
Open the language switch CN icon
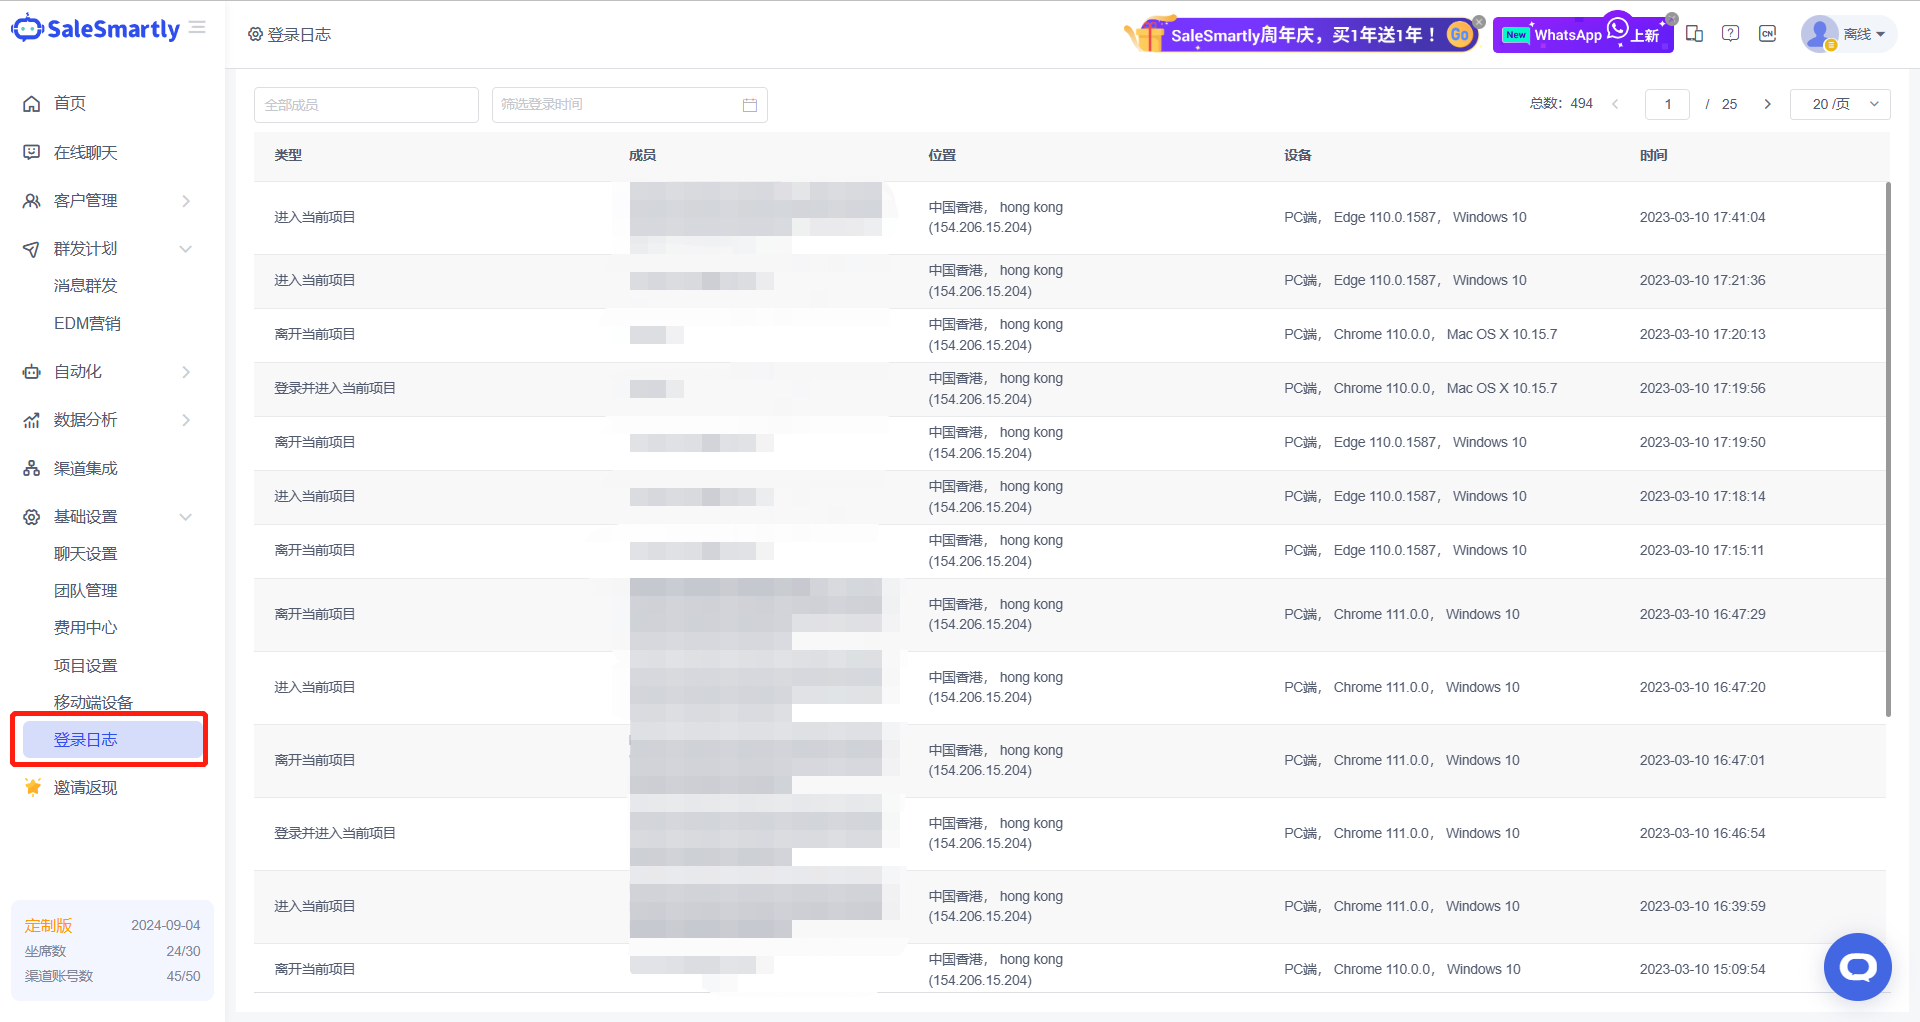click(1767, 34)
